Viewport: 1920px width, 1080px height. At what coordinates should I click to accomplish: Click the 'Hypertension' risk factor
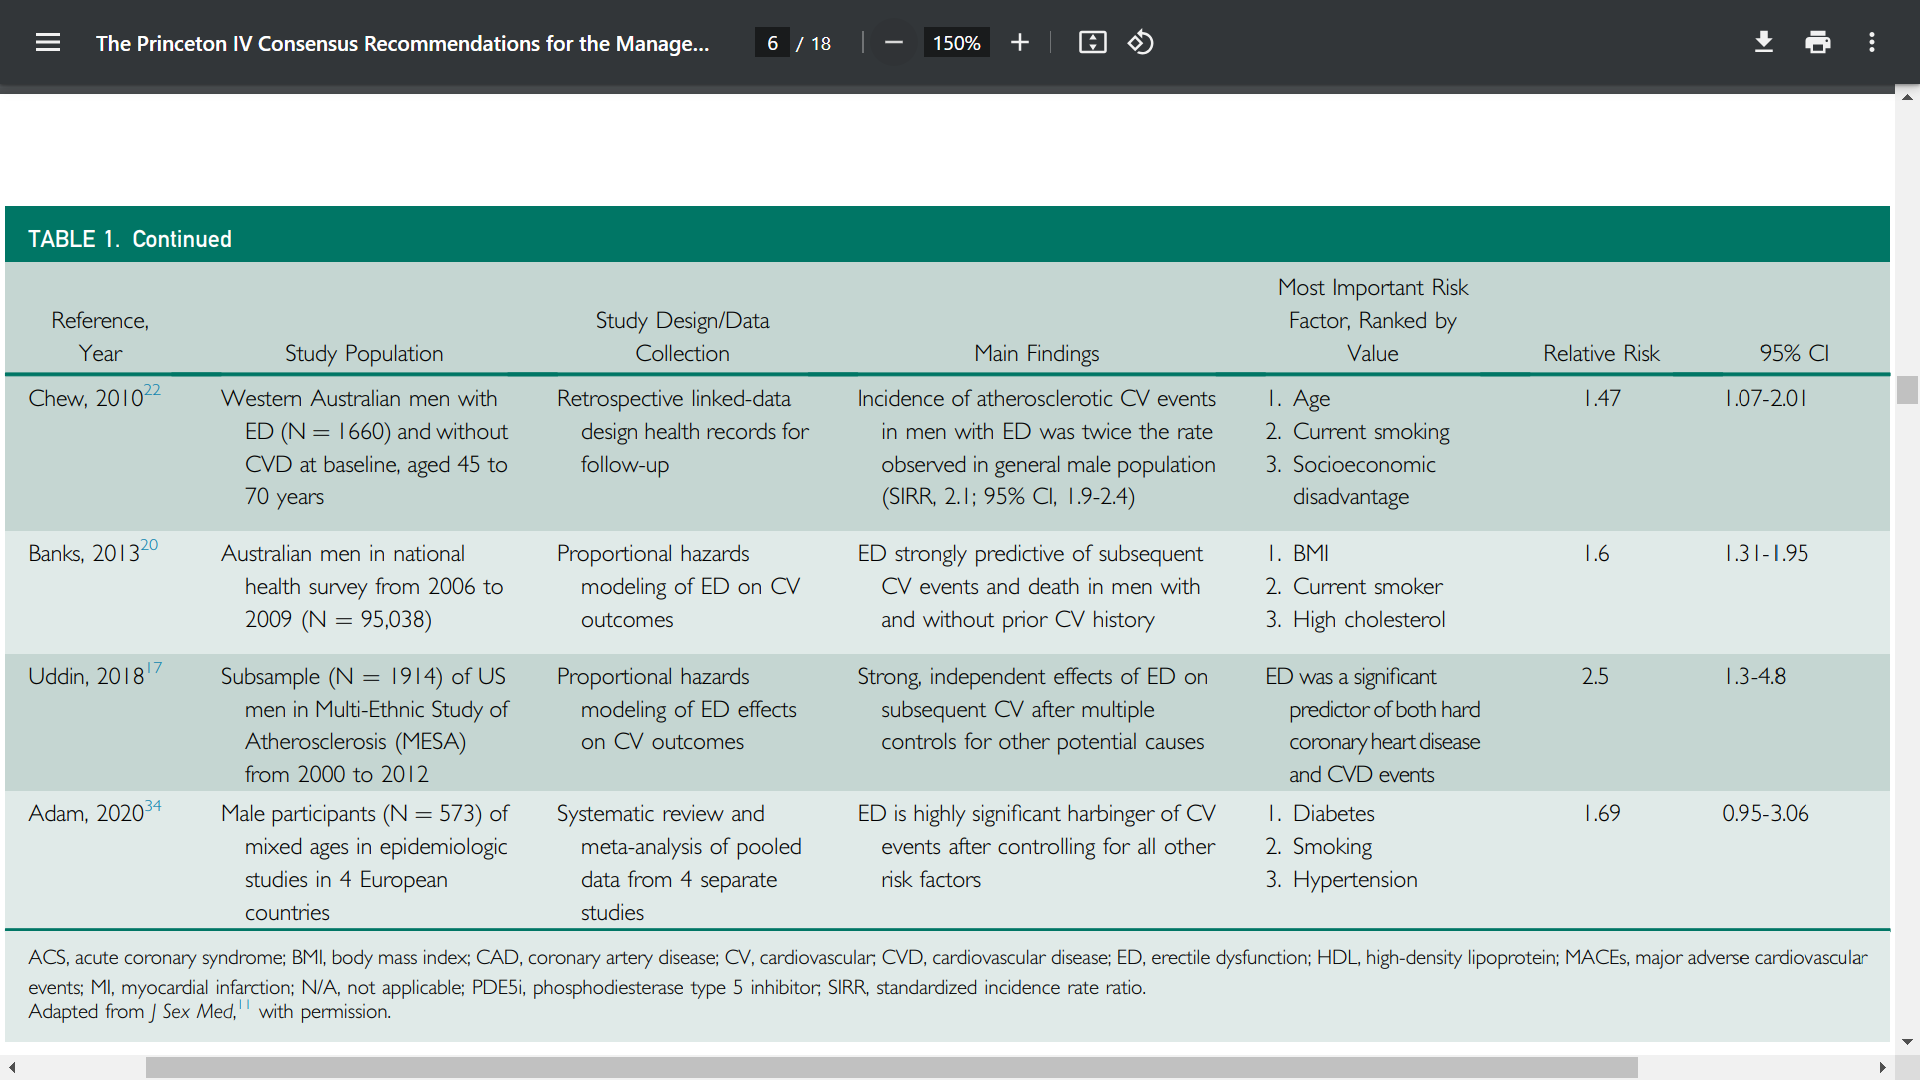[1355, 879]
